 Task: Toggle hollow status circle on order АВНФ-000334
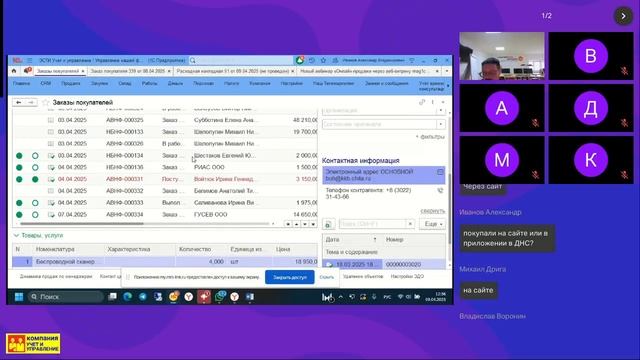click(x=35, y=215)
